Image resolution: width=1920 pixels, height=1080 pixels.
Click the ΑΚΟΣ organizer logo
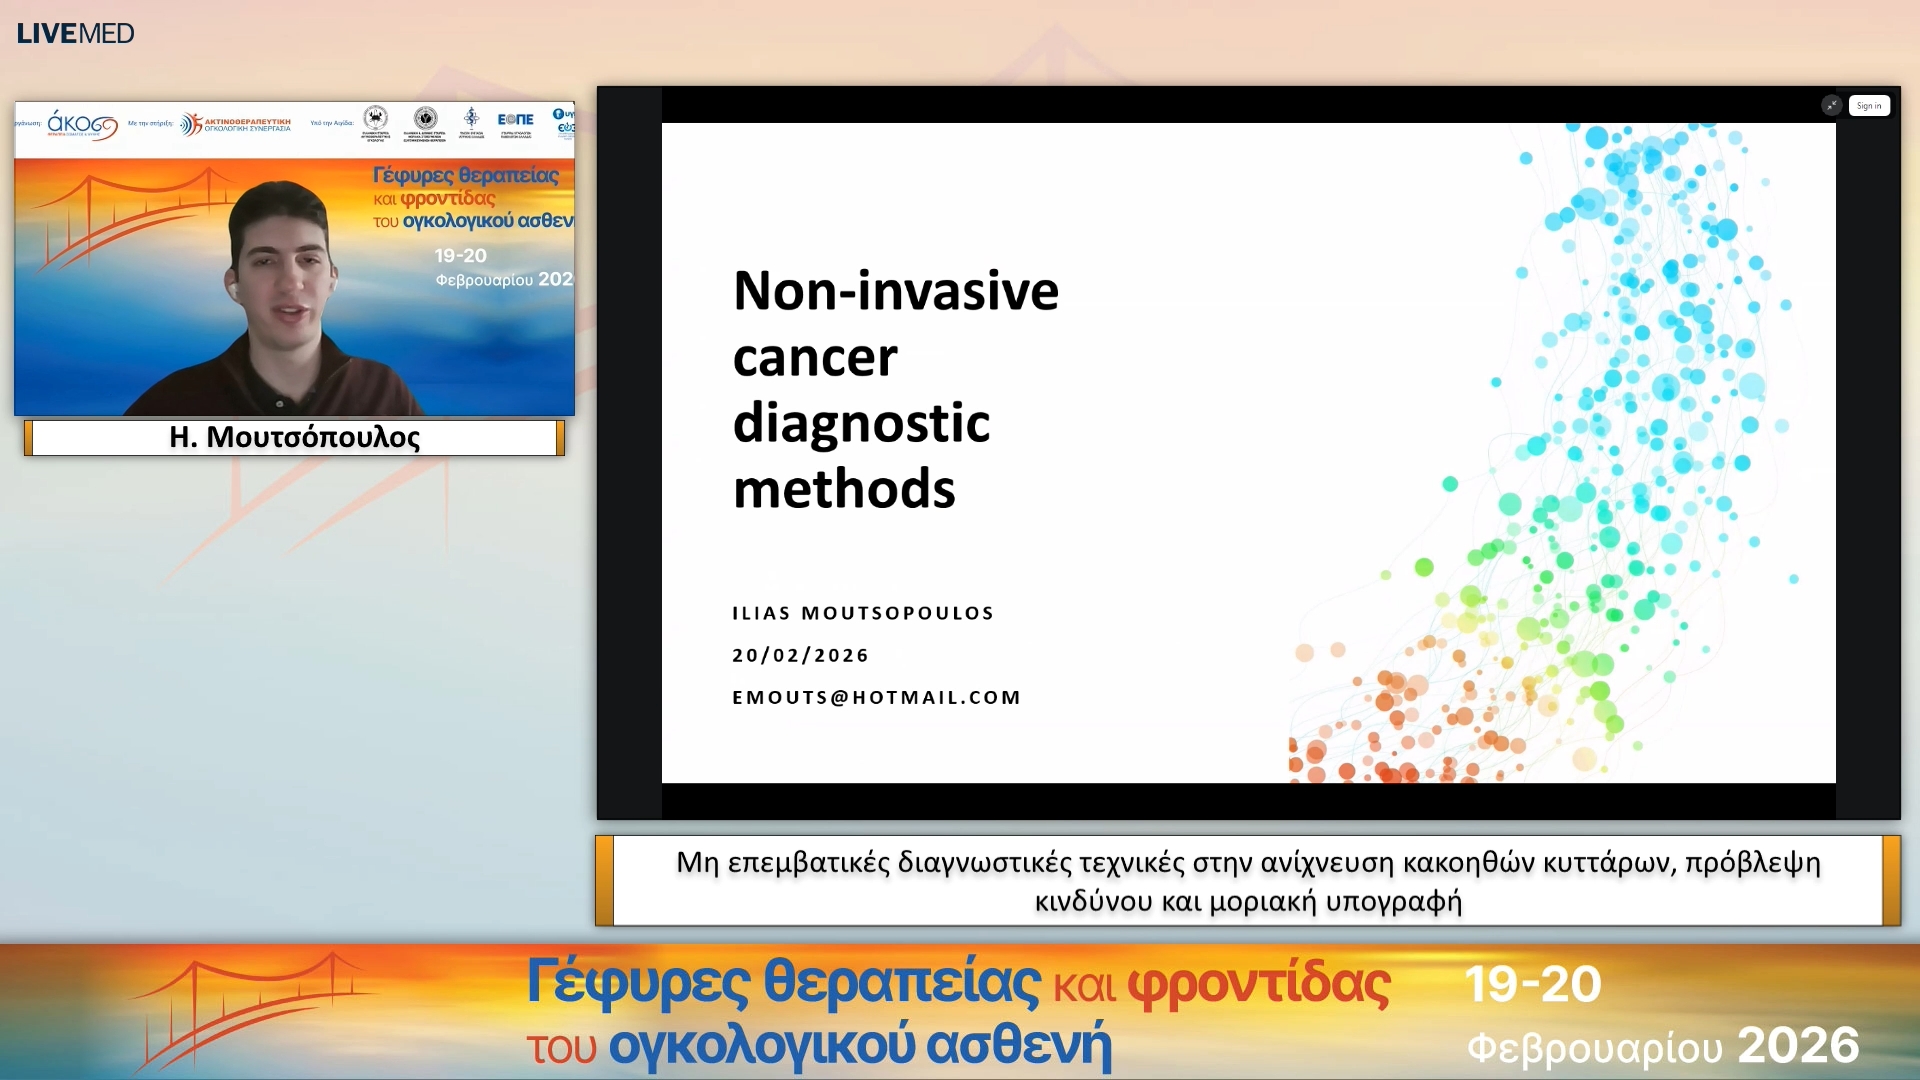(x=82, y=124)
